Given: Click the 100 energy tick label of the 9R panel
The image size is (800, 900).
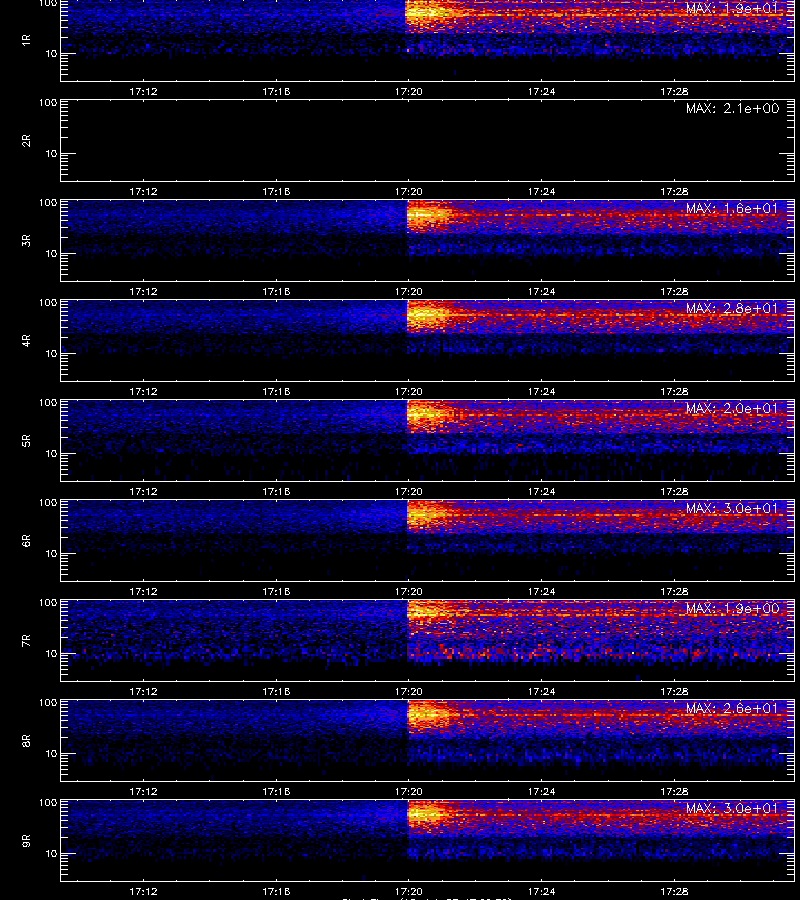Looking at the screenshot, I should 48,802.
